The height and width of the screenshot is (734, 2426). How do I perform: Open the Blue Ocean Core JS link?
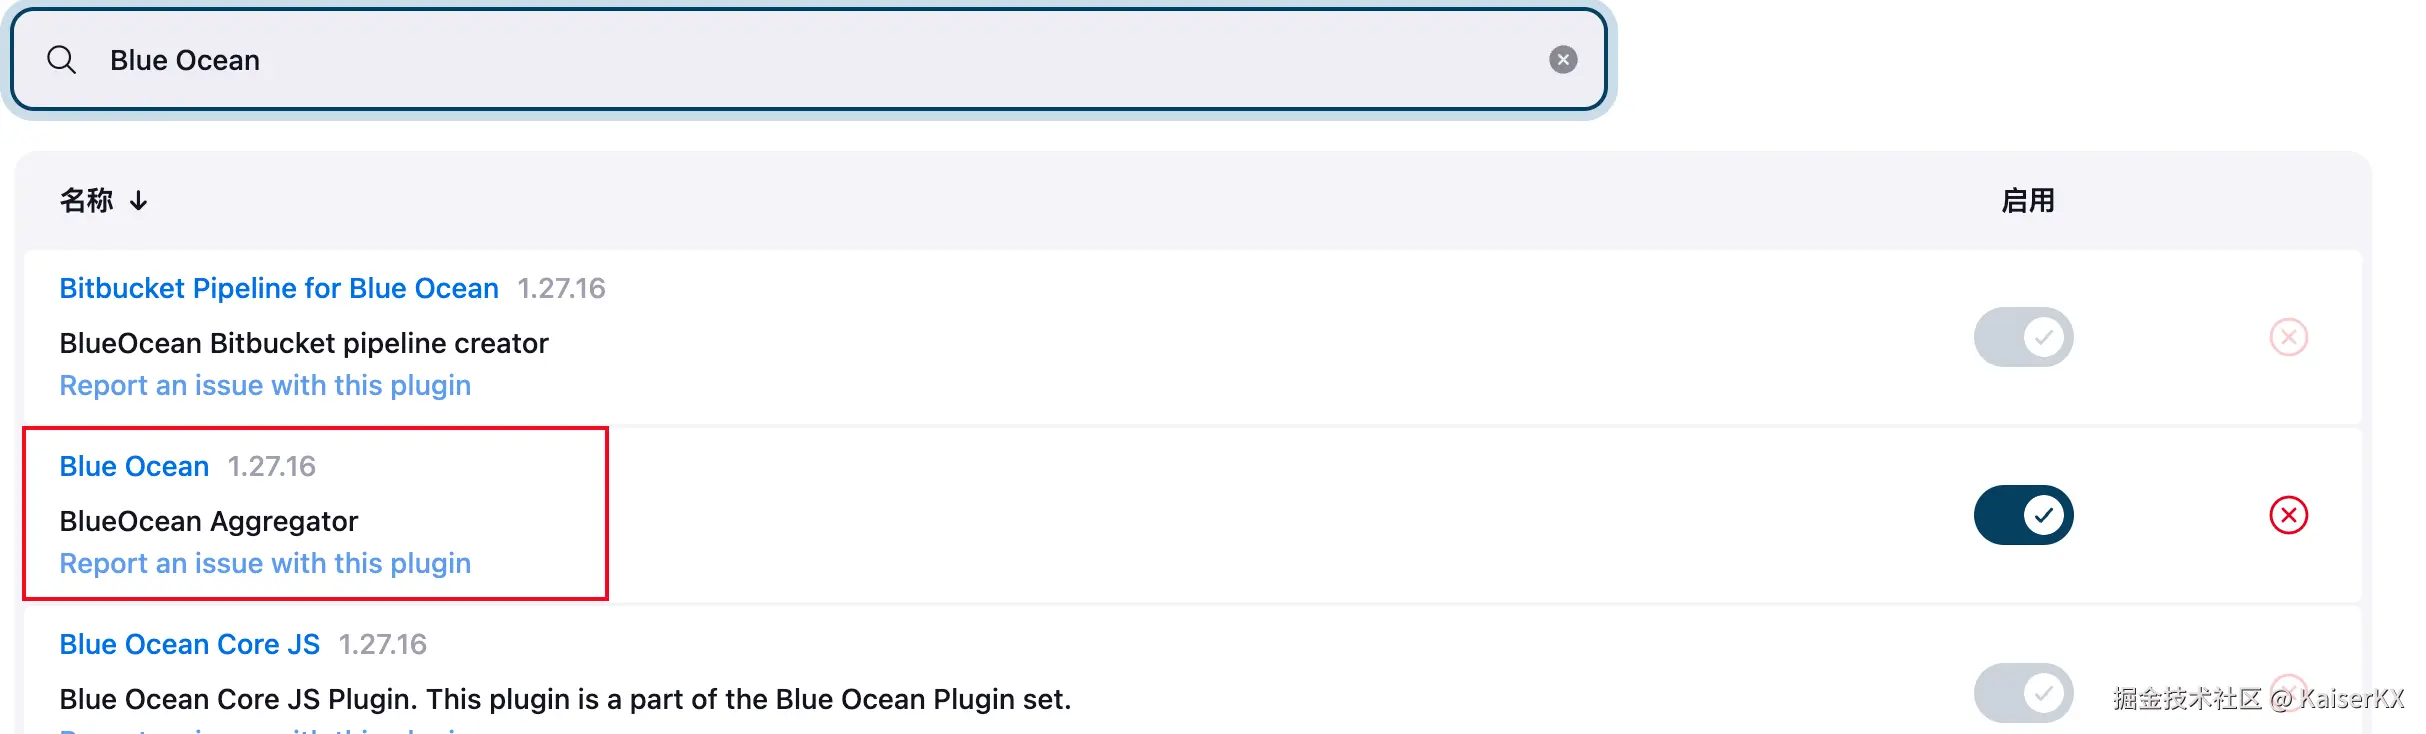pyautogui.click(x=189, y=644)
